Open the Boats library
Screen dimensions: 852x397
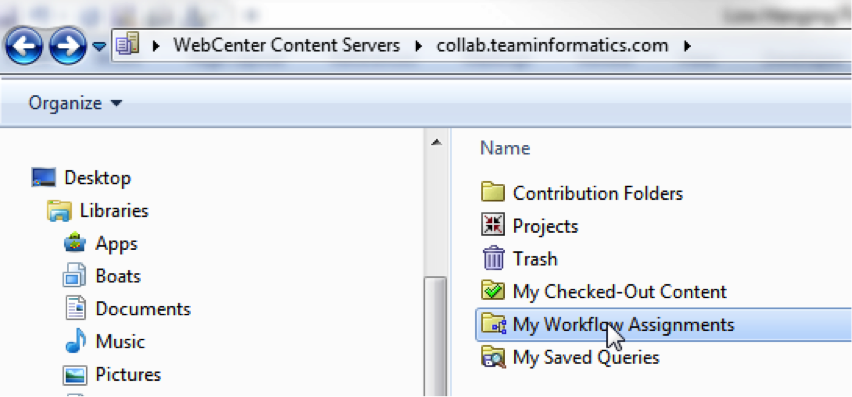[x=118, y=276]
